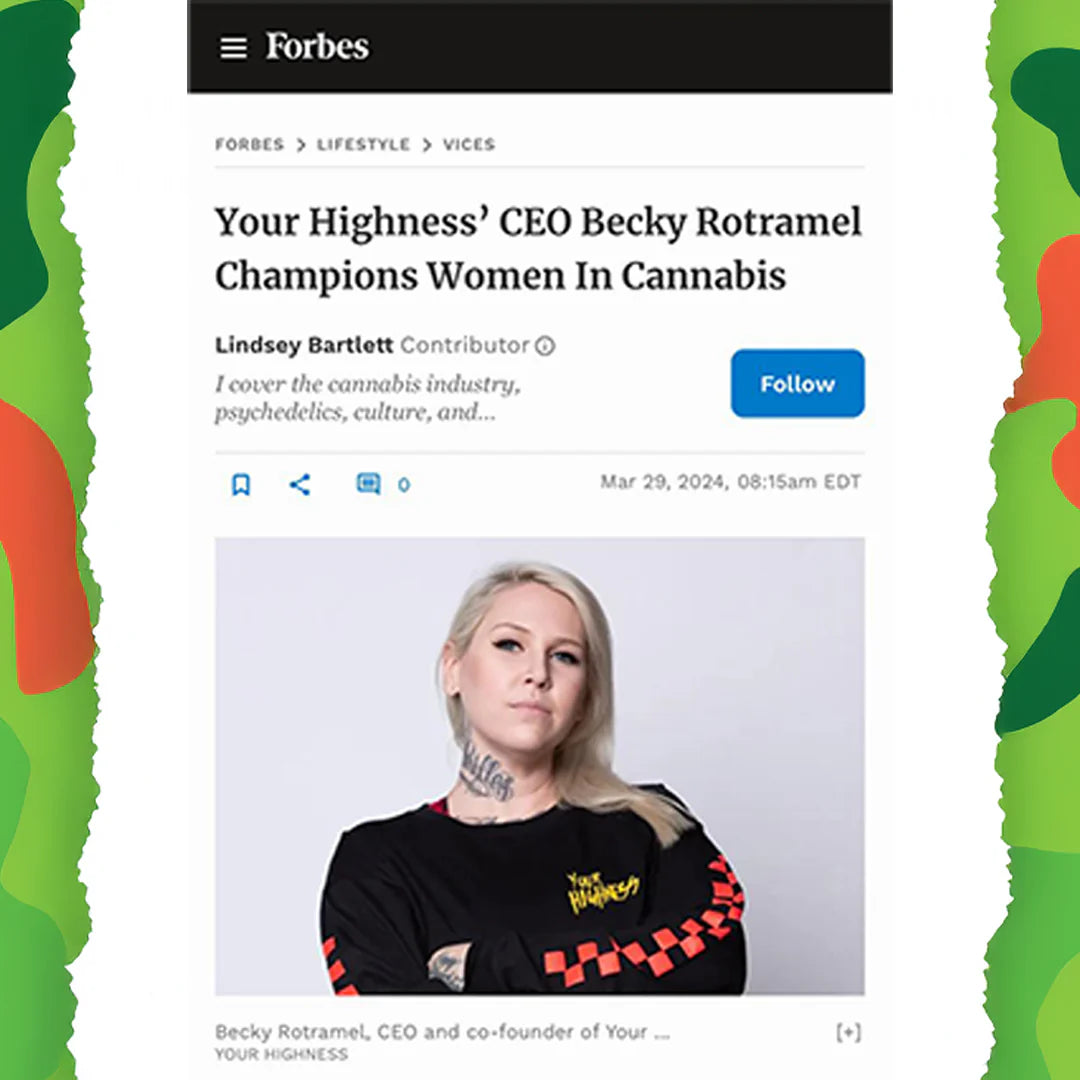1080x1080 pixels.
Task: Open the comments icon
Action: [x=368, y=484]
